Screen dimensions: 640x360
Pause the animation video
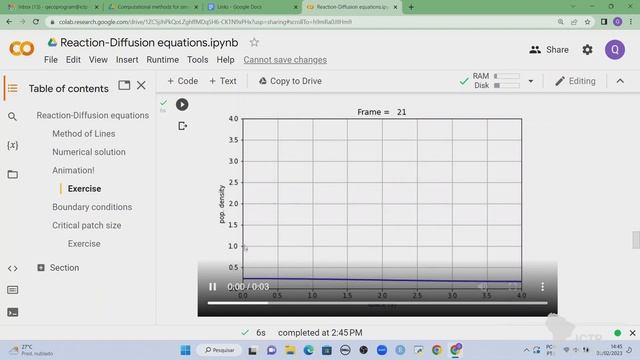[213, 287]
